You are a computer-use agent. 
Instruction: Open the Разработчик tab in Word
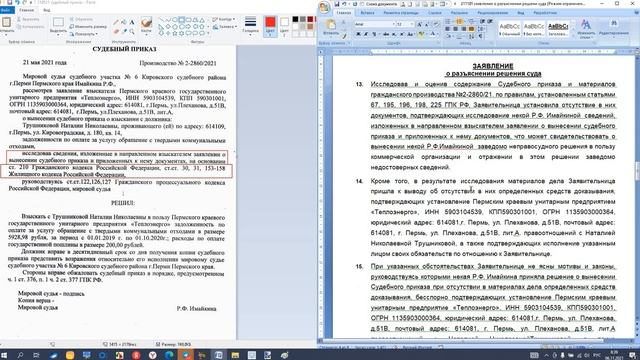(545, 13)
